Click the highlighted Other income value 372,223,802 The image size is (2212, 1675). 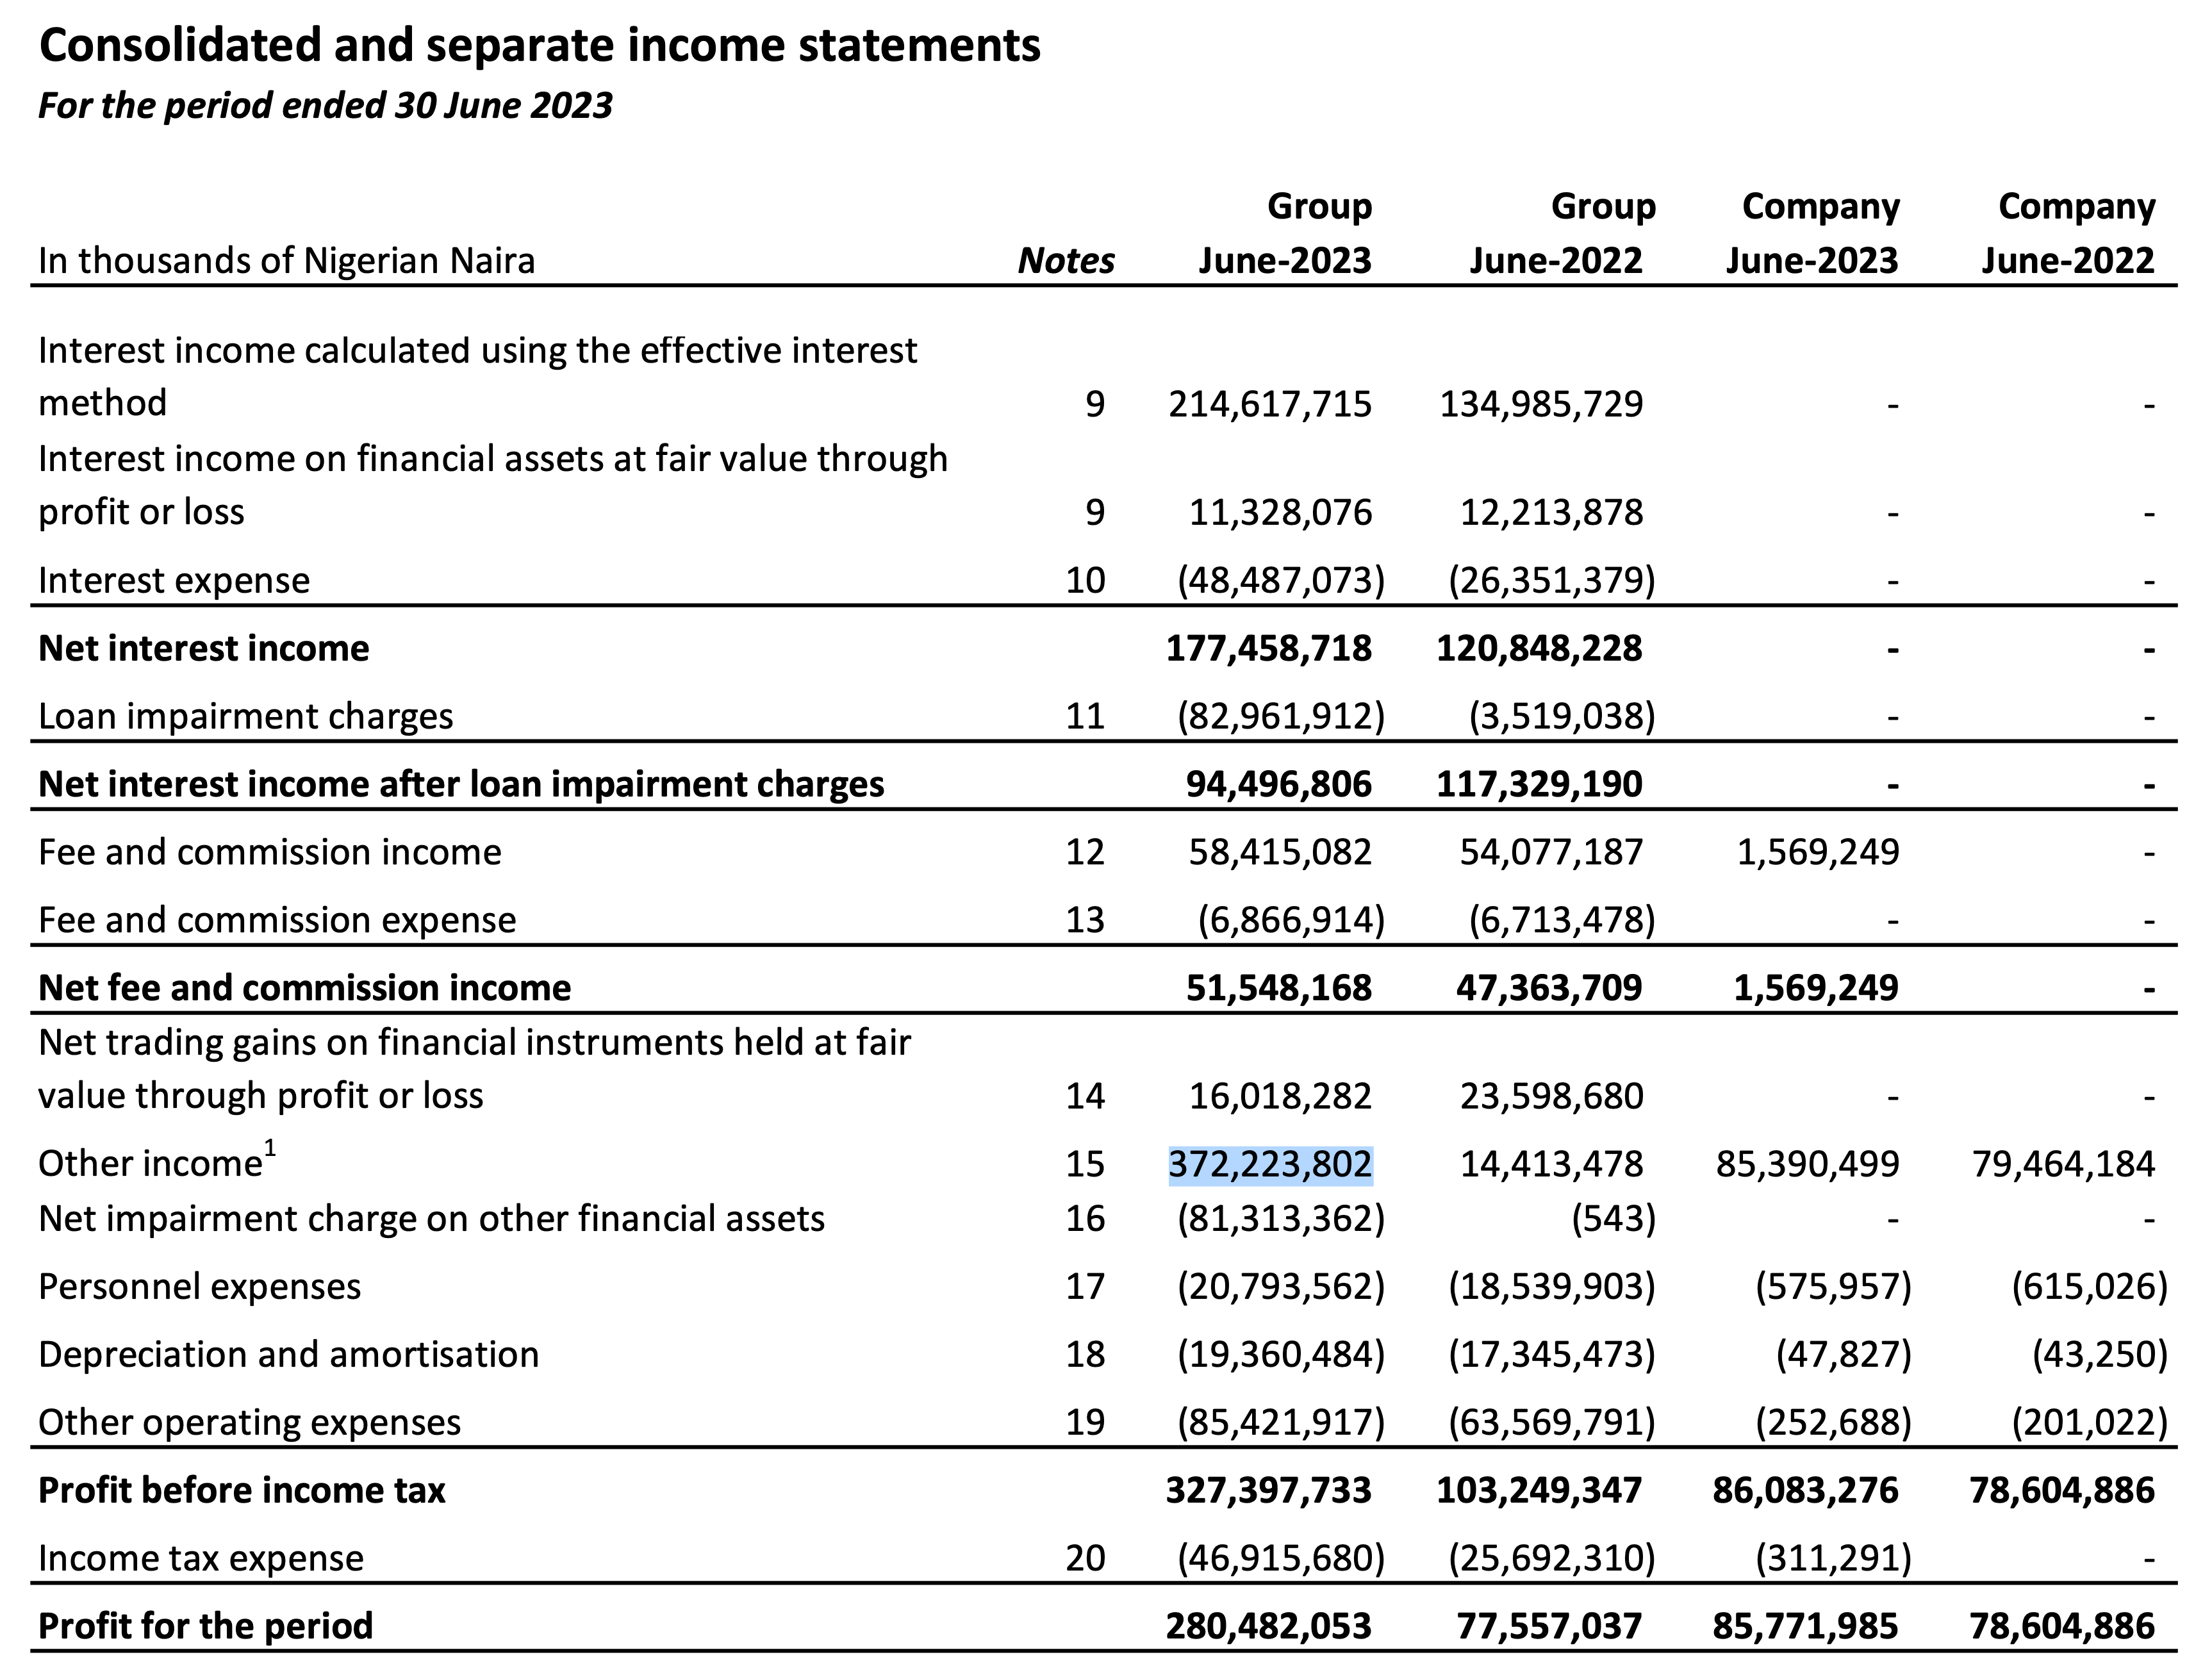pyautogui.click(x=1270, y=1164)
